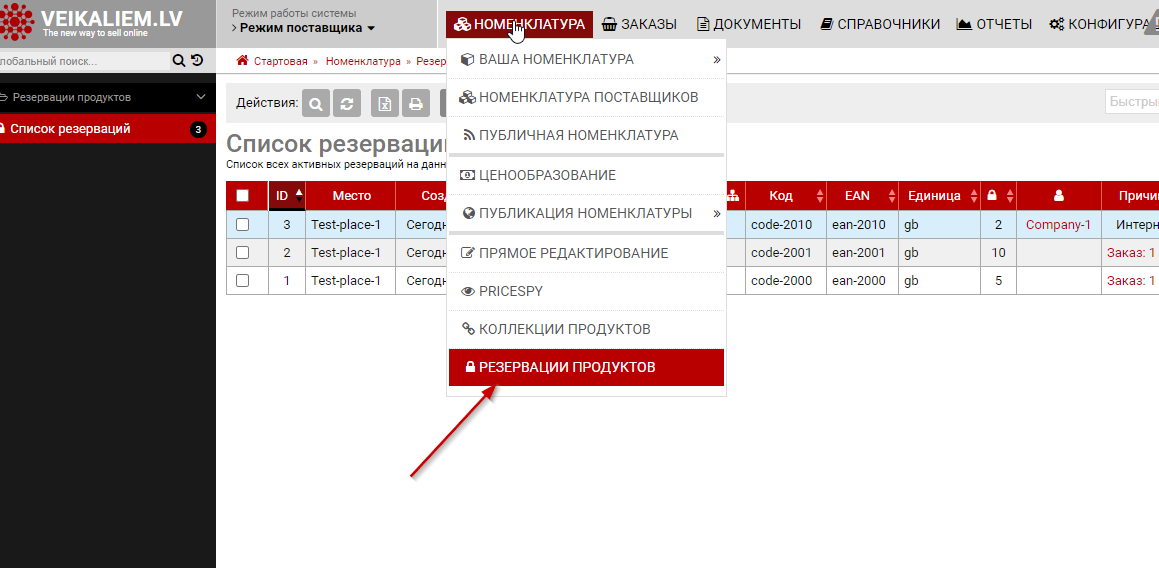This screenshot has width=1159, height=568.
Task: Collapse the Резервации продуктов sidebar section
Action: pyautogui.click(x=201, y=97)
